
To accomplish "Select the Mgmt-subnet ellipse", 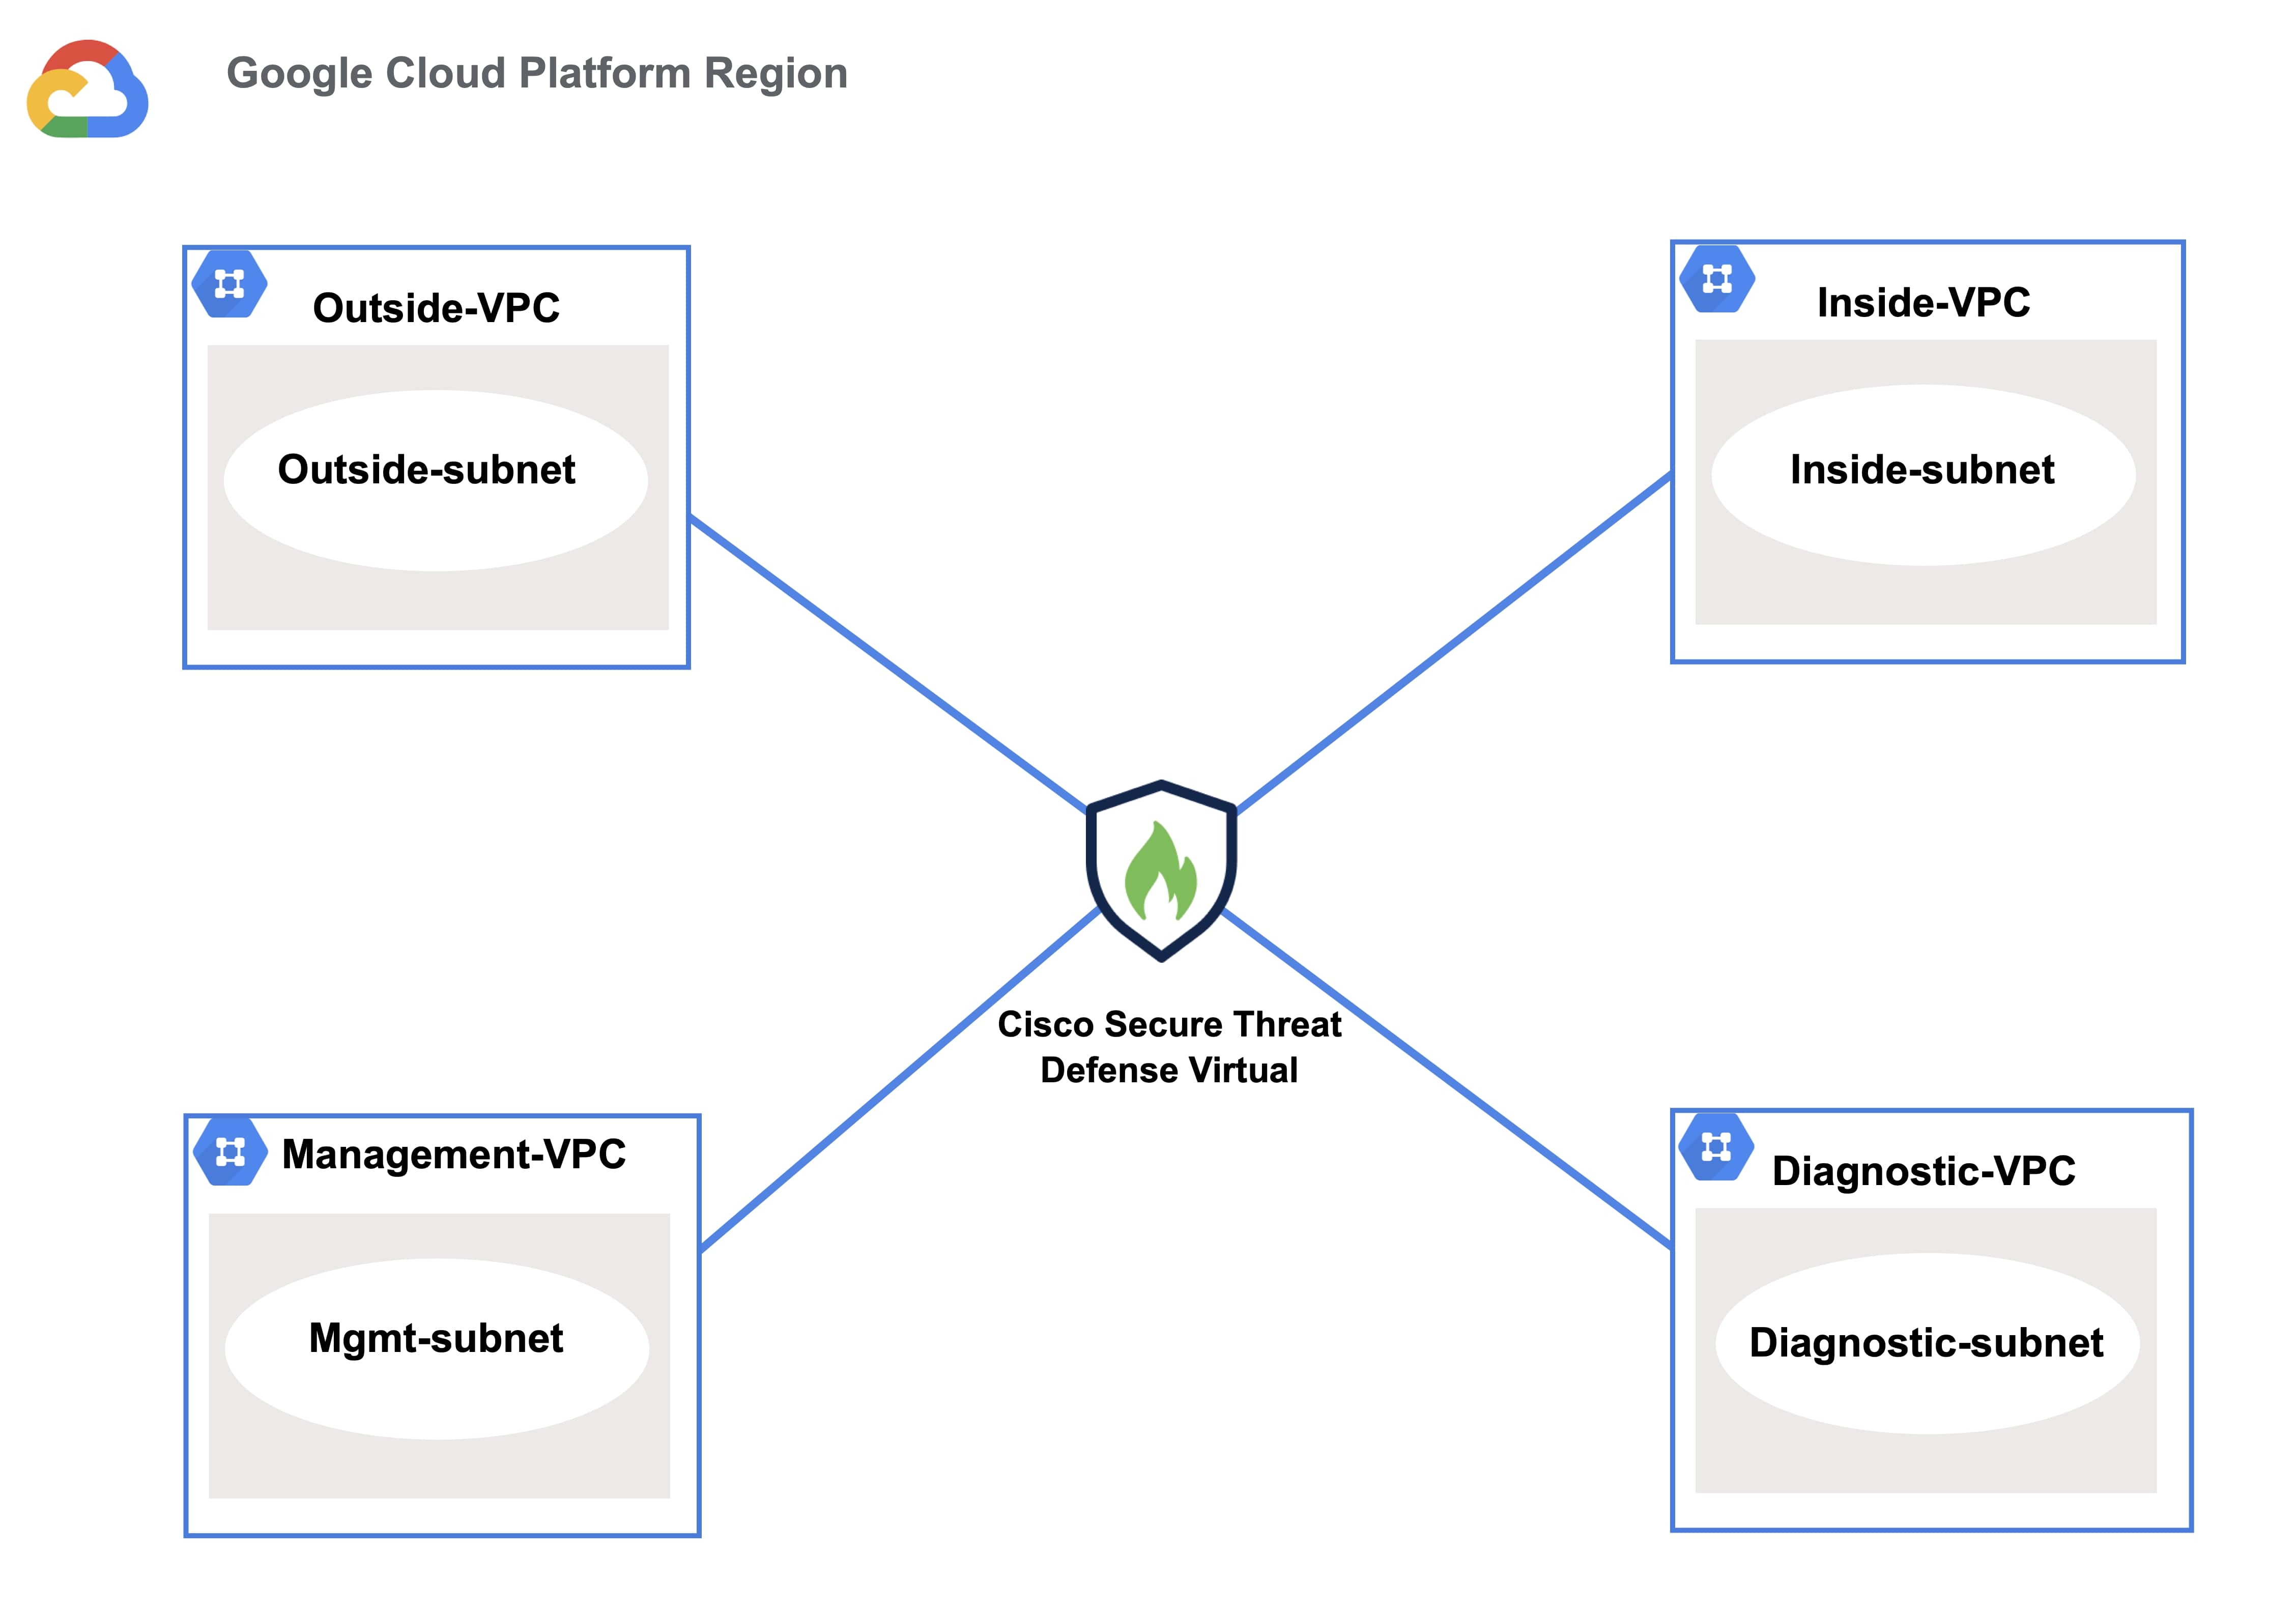I will (x=437, y=1349).
